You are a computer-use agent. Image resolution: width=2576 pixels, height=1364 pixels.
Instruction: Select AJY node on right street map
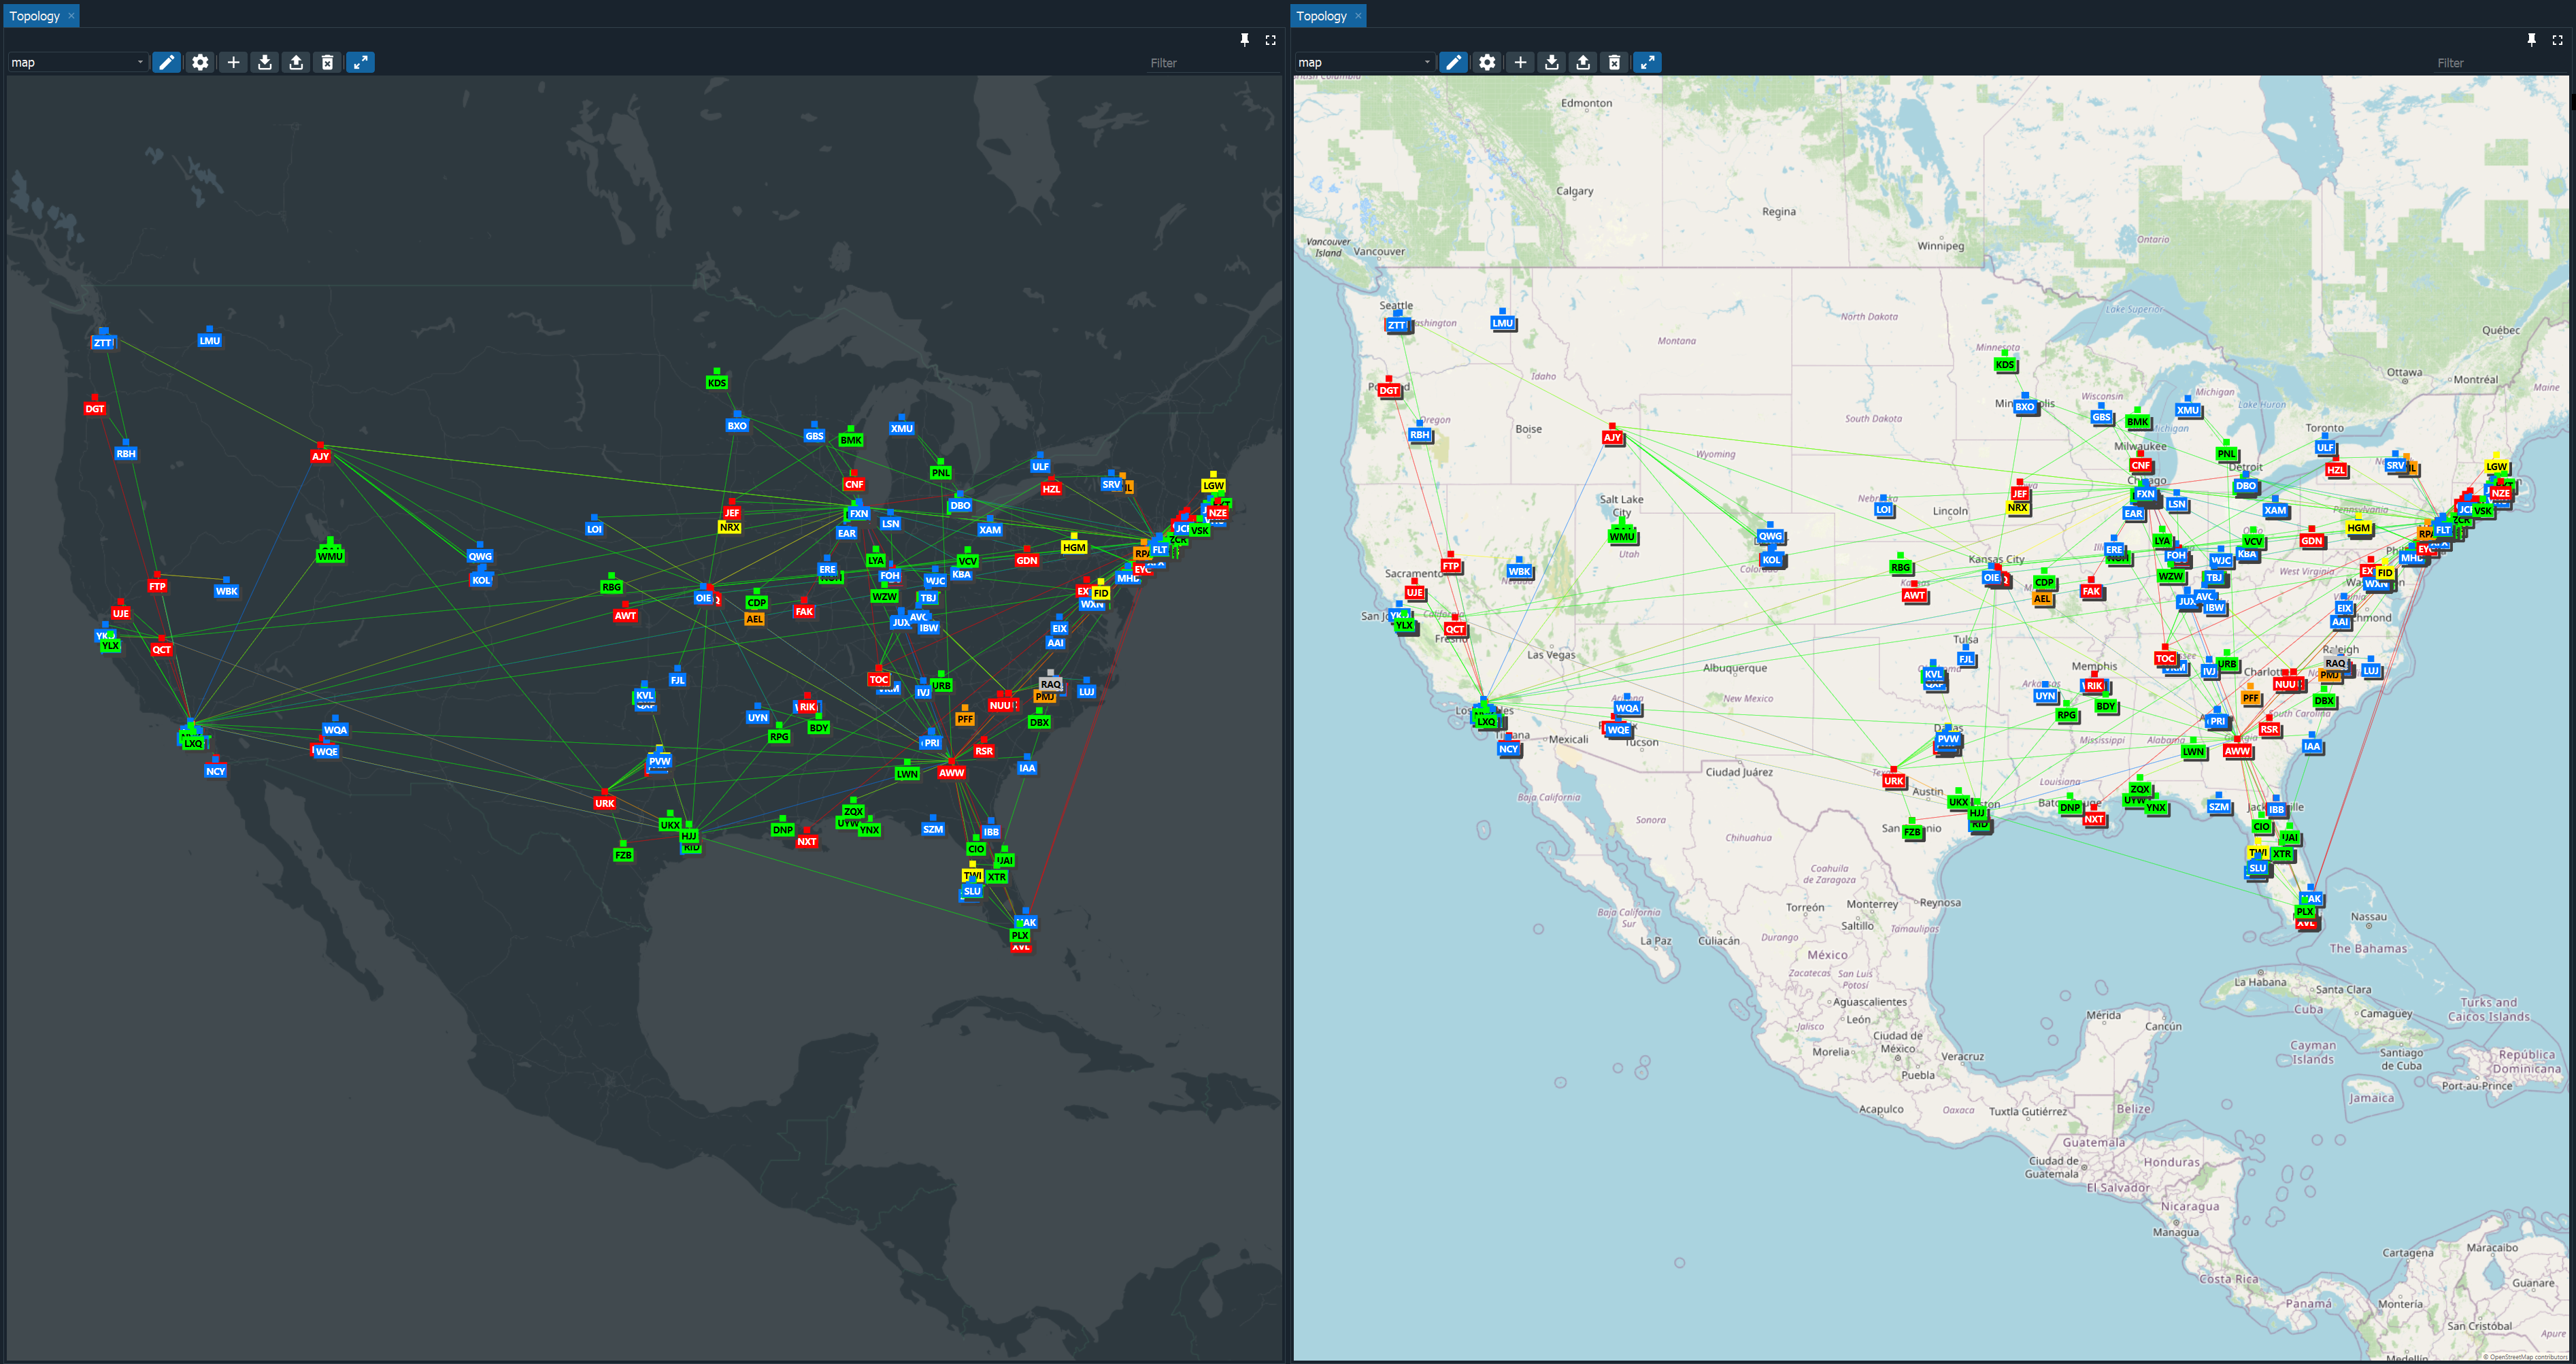(1612, 437)
